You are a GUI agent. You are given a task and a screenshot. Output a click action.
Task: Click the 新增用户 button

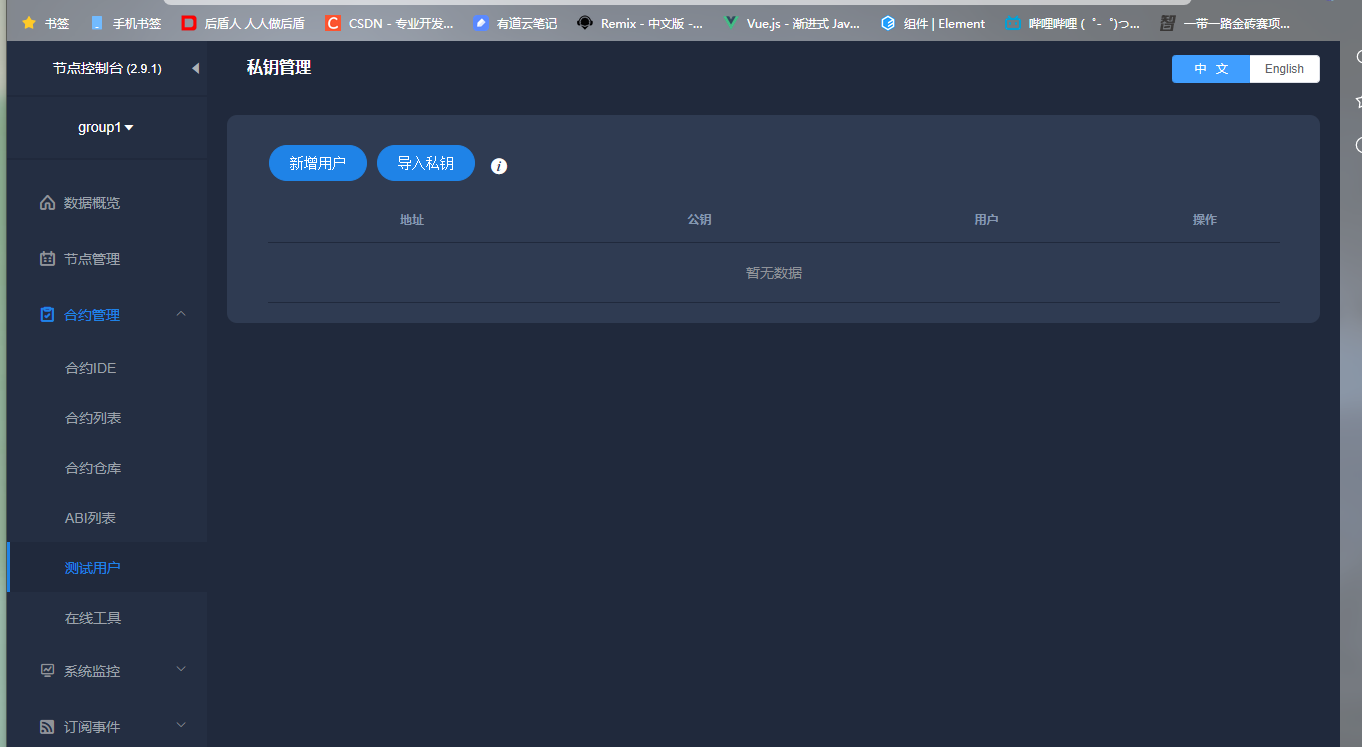pyautogui.click(x=317, y=162)
